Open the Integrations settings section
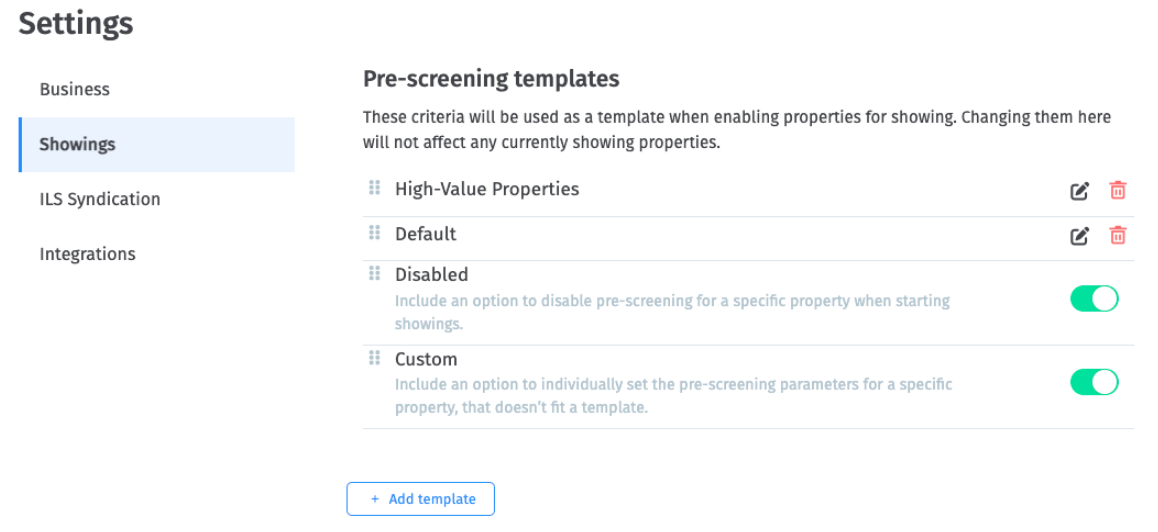 pos(87,254)
